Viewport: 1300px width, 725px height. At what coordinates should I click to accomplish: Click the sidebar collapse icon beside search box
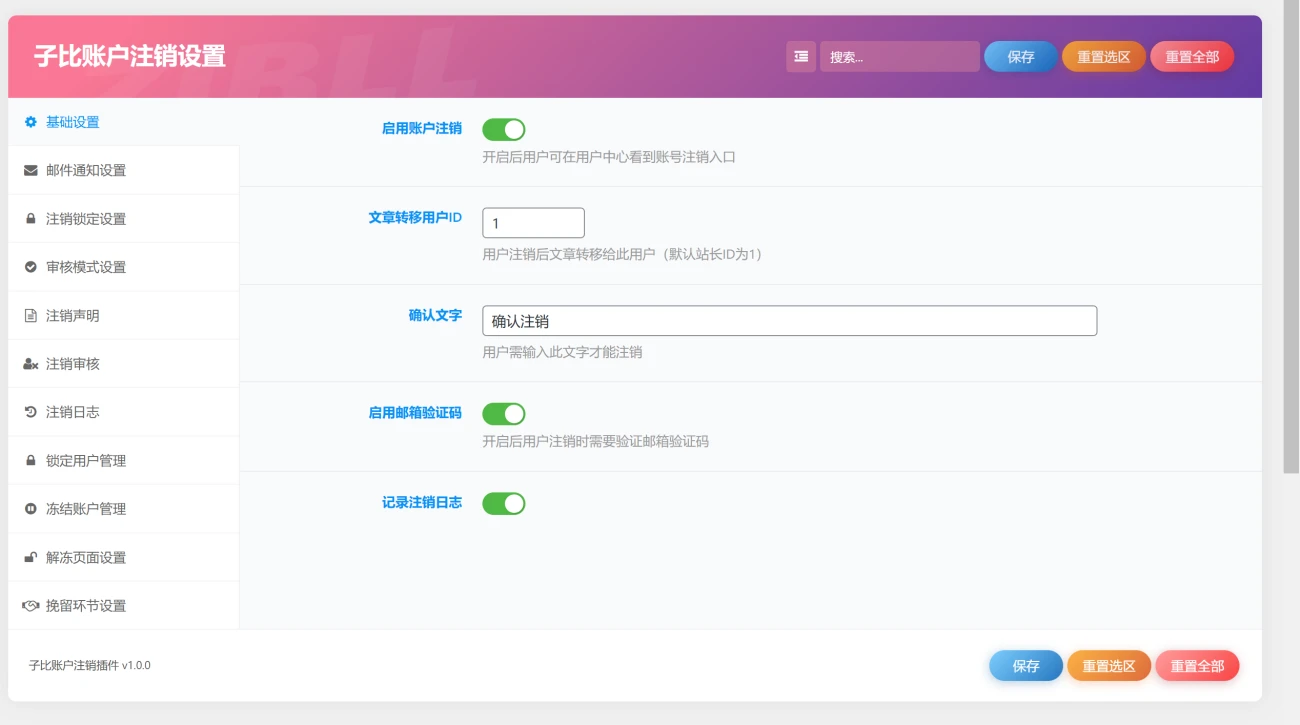click(801, 56)
